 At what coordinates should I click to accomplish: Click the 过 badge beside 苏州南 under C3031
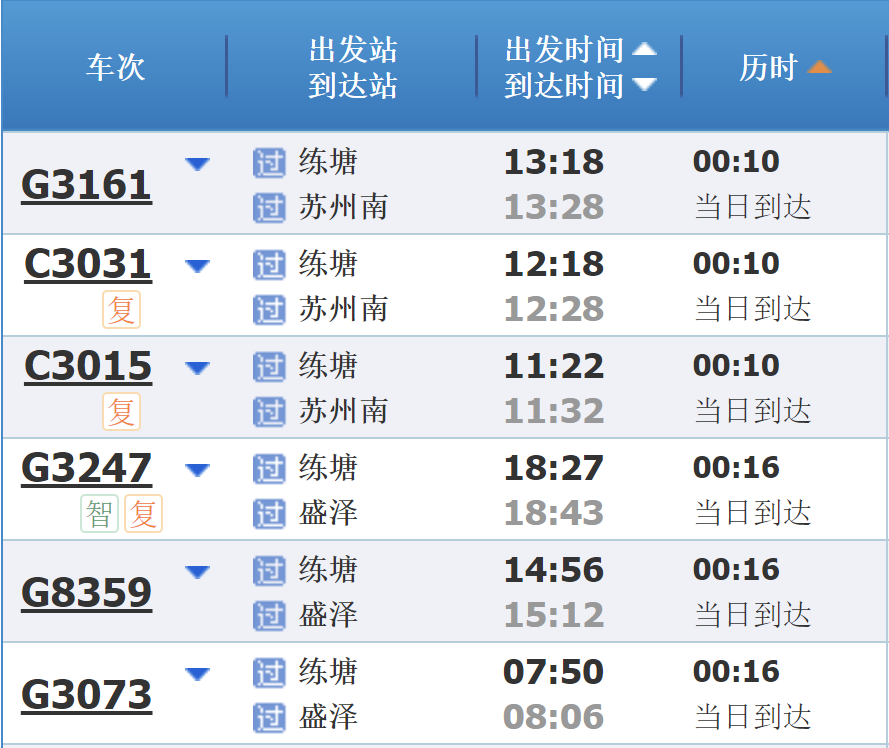click(x=270, y=310)
